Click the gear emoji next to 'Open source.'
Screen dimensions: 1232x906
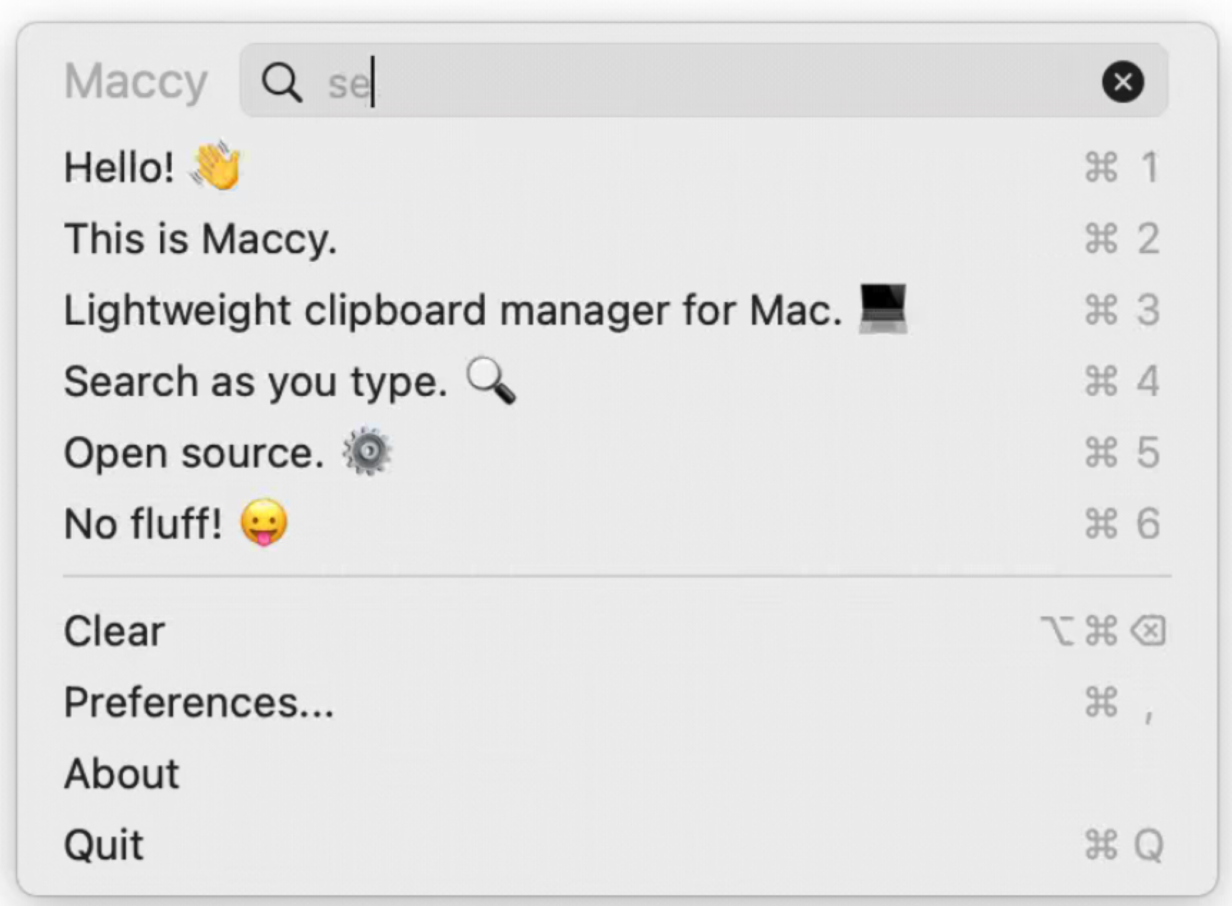(x=367, y=453)
